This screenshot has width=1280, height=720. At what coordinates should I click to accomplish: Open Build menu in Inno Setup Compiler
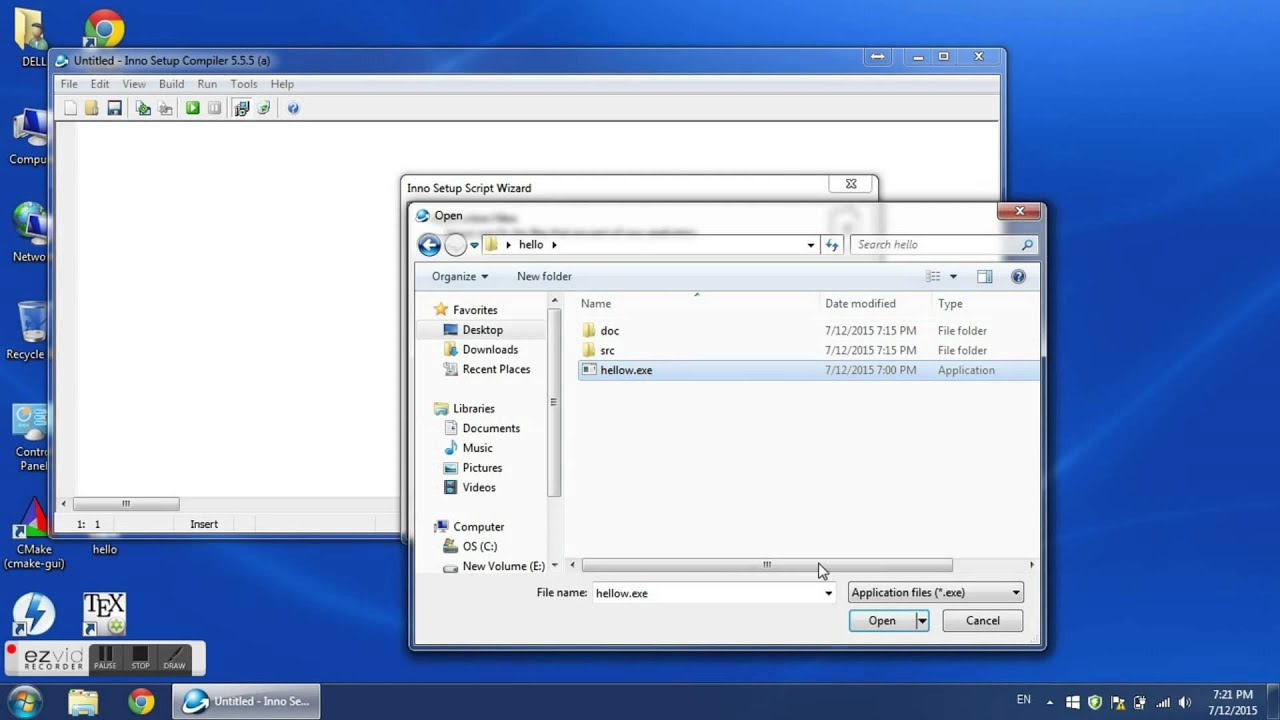(171, 84)
